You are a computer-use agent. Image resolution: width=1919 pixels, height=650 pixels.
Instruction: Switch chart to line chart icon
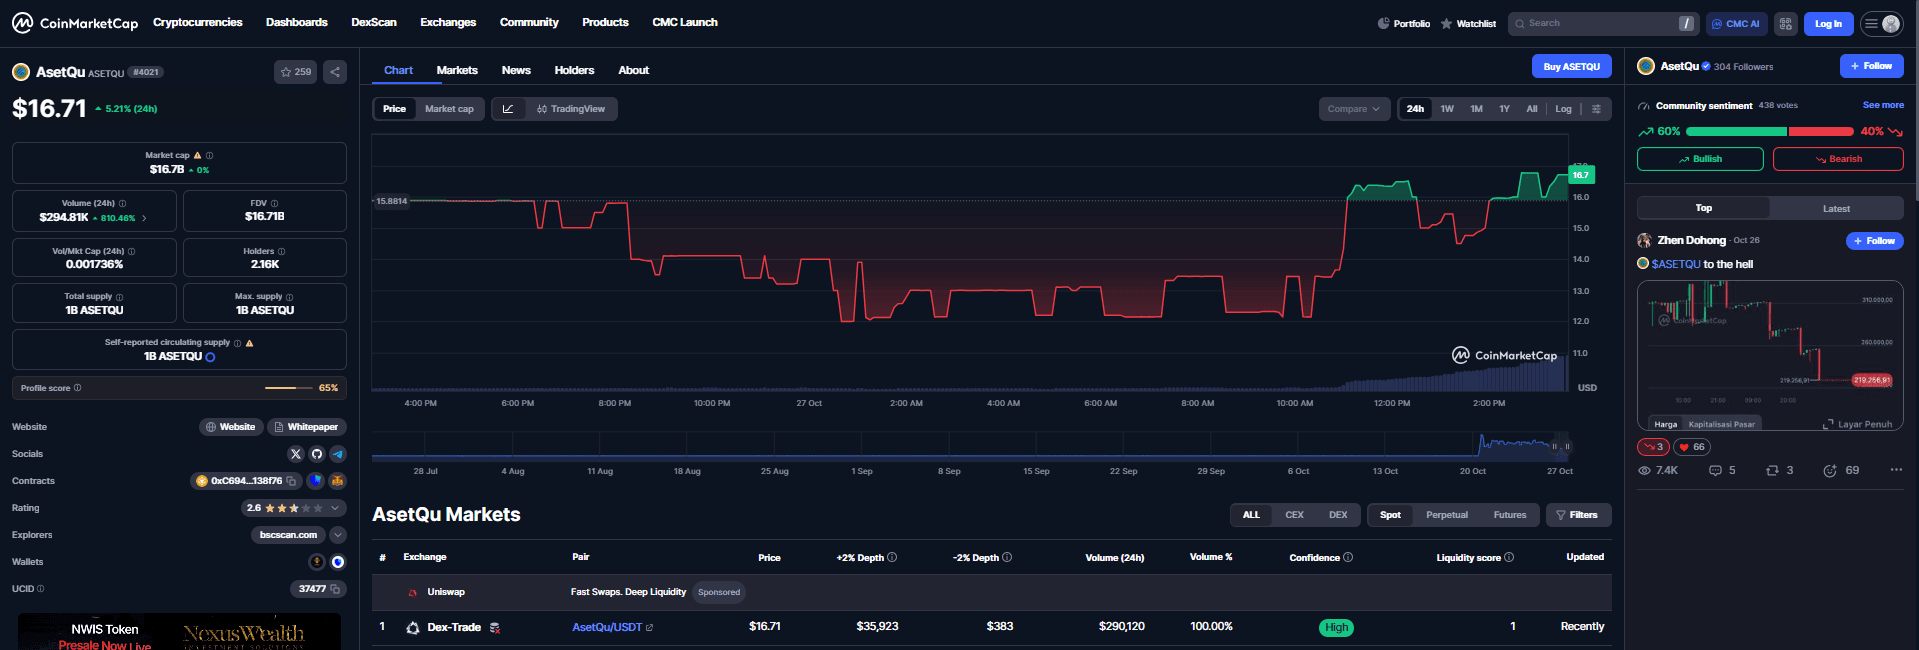pos(508,109)
